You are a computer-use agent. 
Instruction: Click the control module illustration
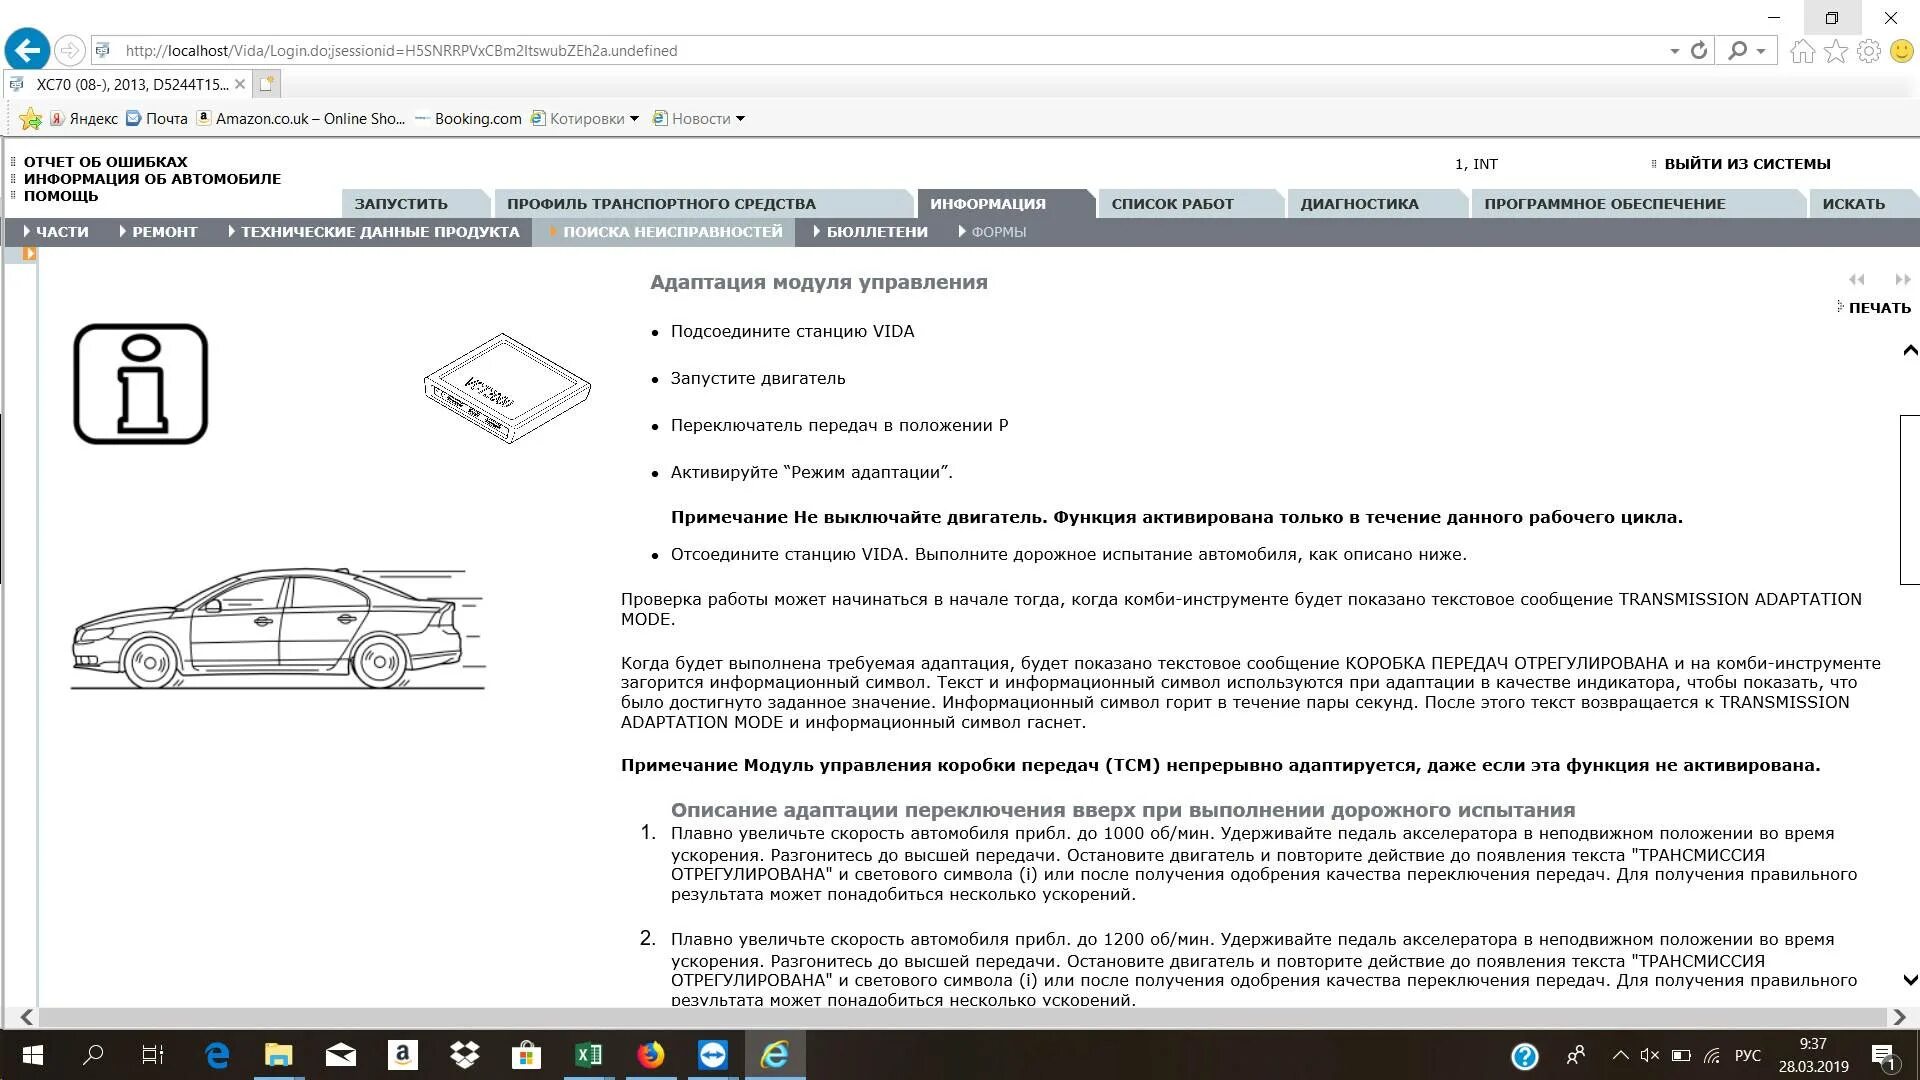click(507, 388)
